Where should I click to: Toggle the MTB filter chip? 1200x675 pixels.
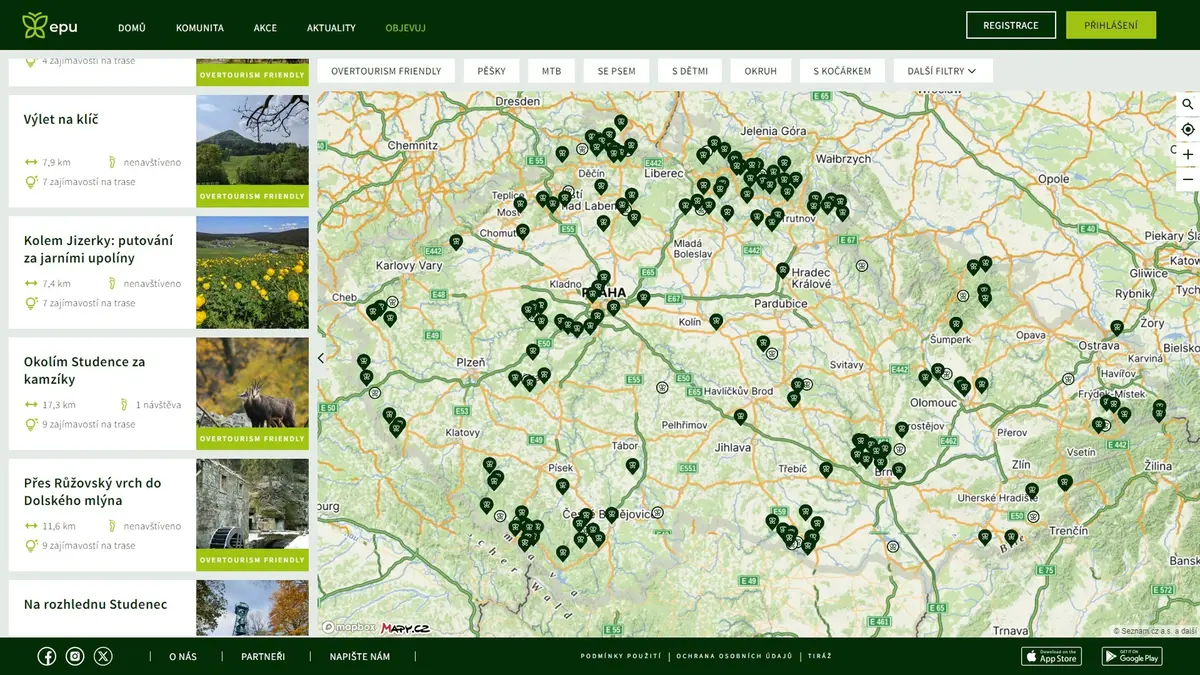point(552,71)
